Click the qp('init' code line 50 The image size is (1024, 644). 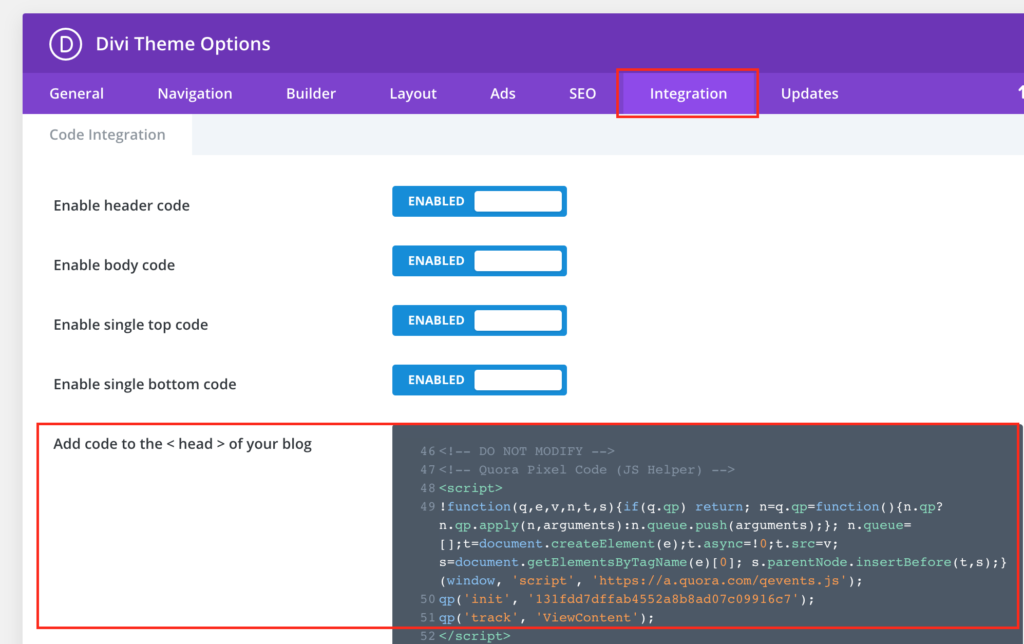626,599
